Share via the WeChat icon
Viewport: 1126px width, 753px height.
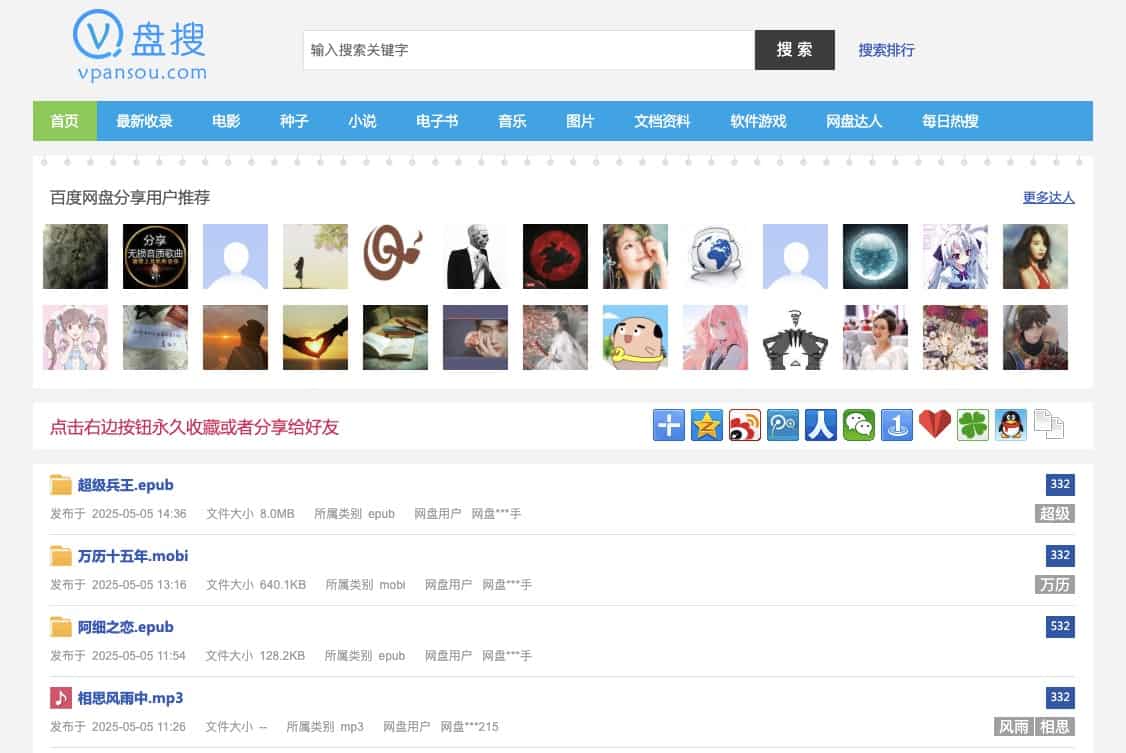(858, 425)
